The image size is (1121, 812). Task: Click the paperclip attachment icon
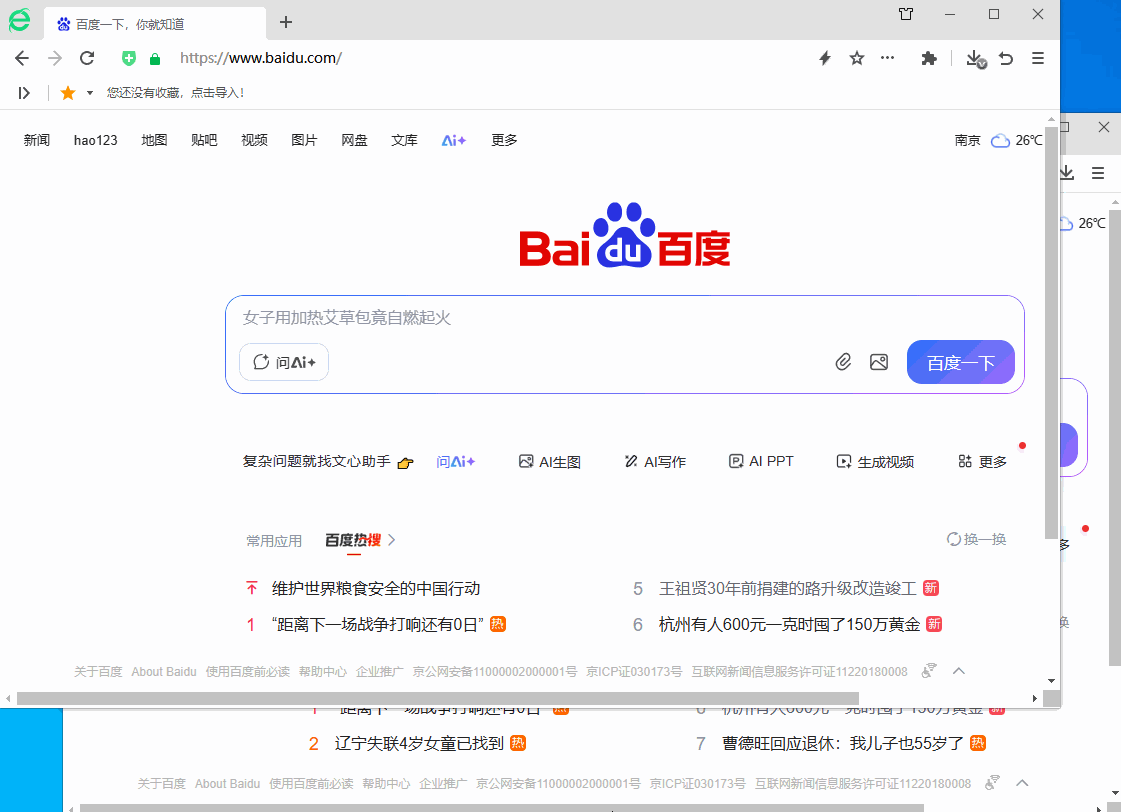843,362
